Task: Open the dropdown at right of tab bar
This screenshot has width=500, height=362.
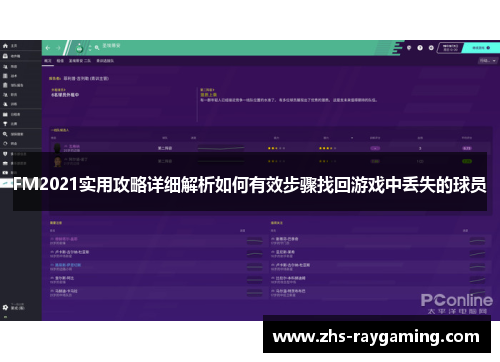Action: point(488,61)
